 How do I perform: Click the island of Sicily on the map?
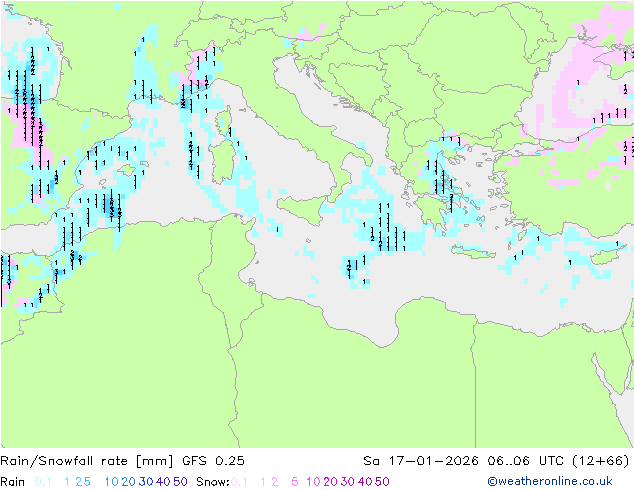pos(304,210)
